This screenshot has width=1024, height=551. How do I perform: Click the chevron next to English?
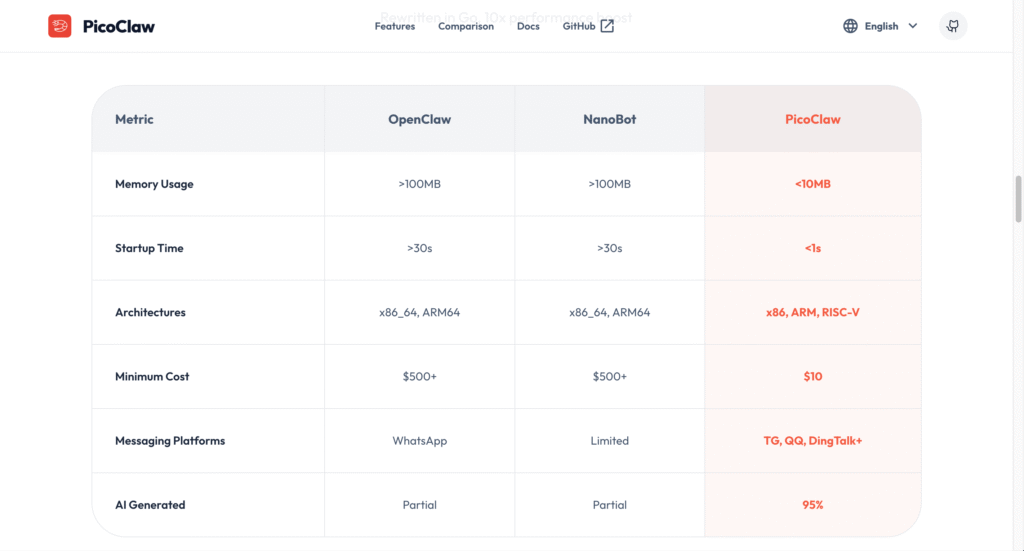pyautogui.click(x=913, y=26)
